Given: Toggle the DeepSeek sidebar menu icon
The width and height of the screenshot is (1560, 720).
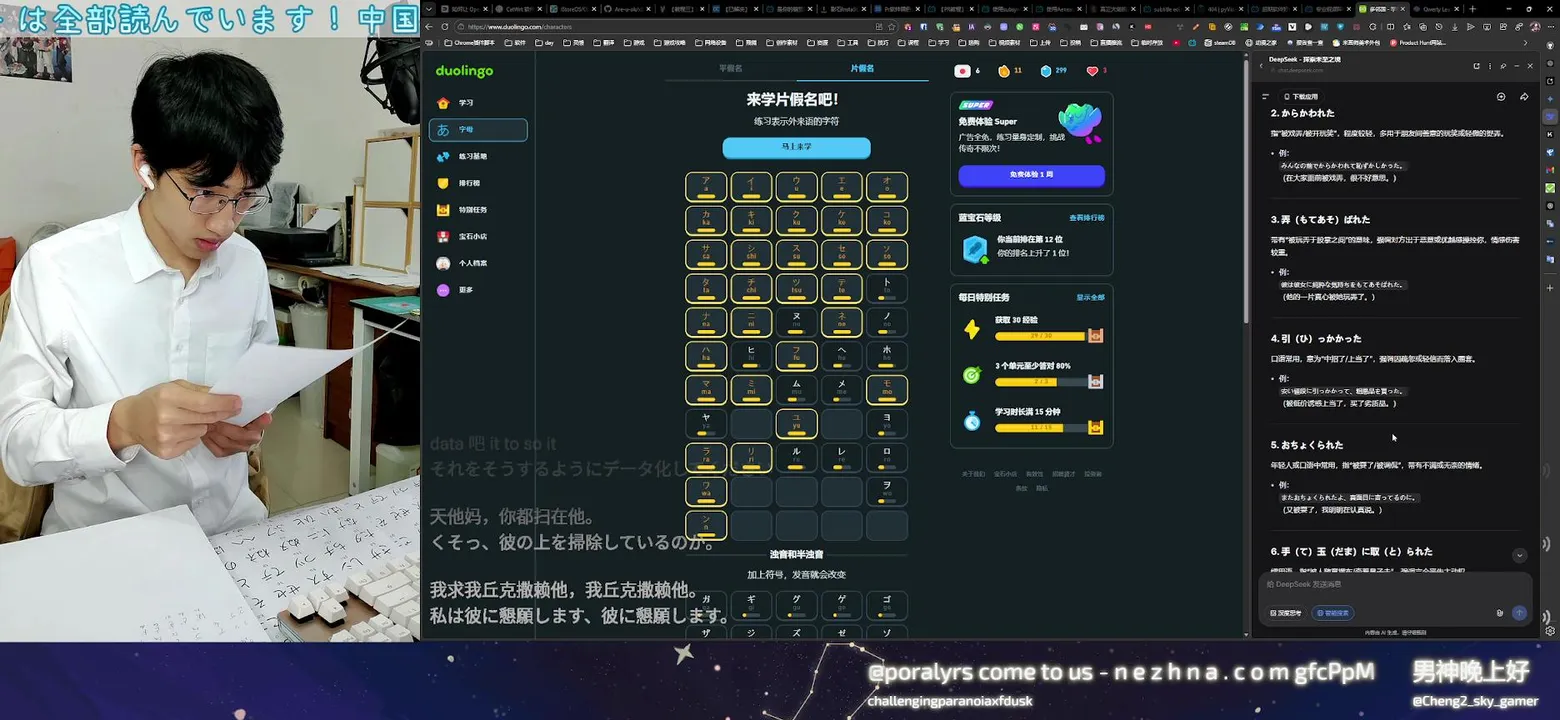Looking at the screenshot, I should (x=1266, y=97).
